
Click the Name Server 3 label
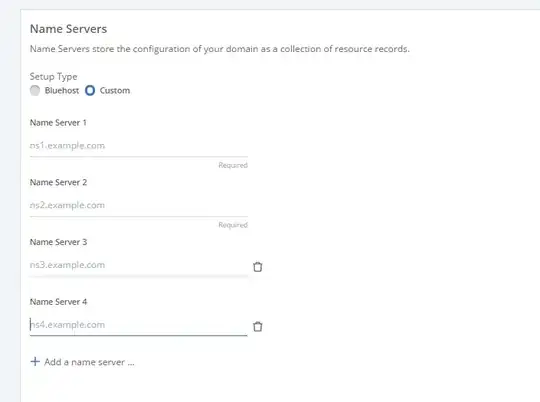[58, 242]
